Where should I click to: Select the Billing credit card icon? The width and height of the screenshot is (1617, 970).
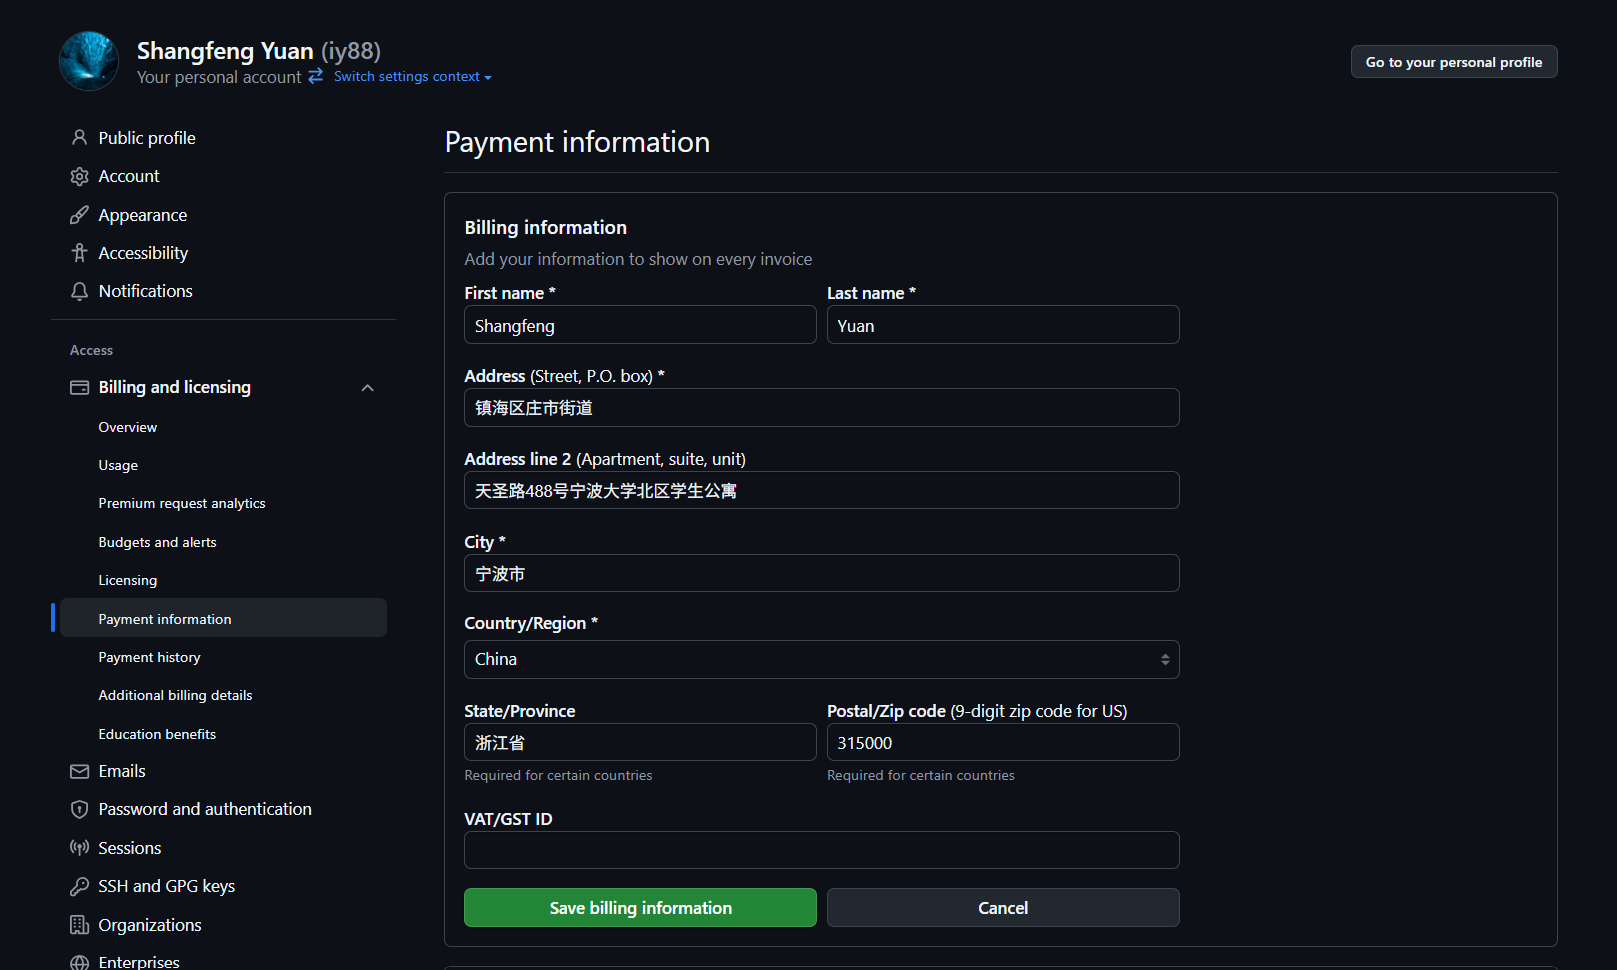click(x=79, y=387)
